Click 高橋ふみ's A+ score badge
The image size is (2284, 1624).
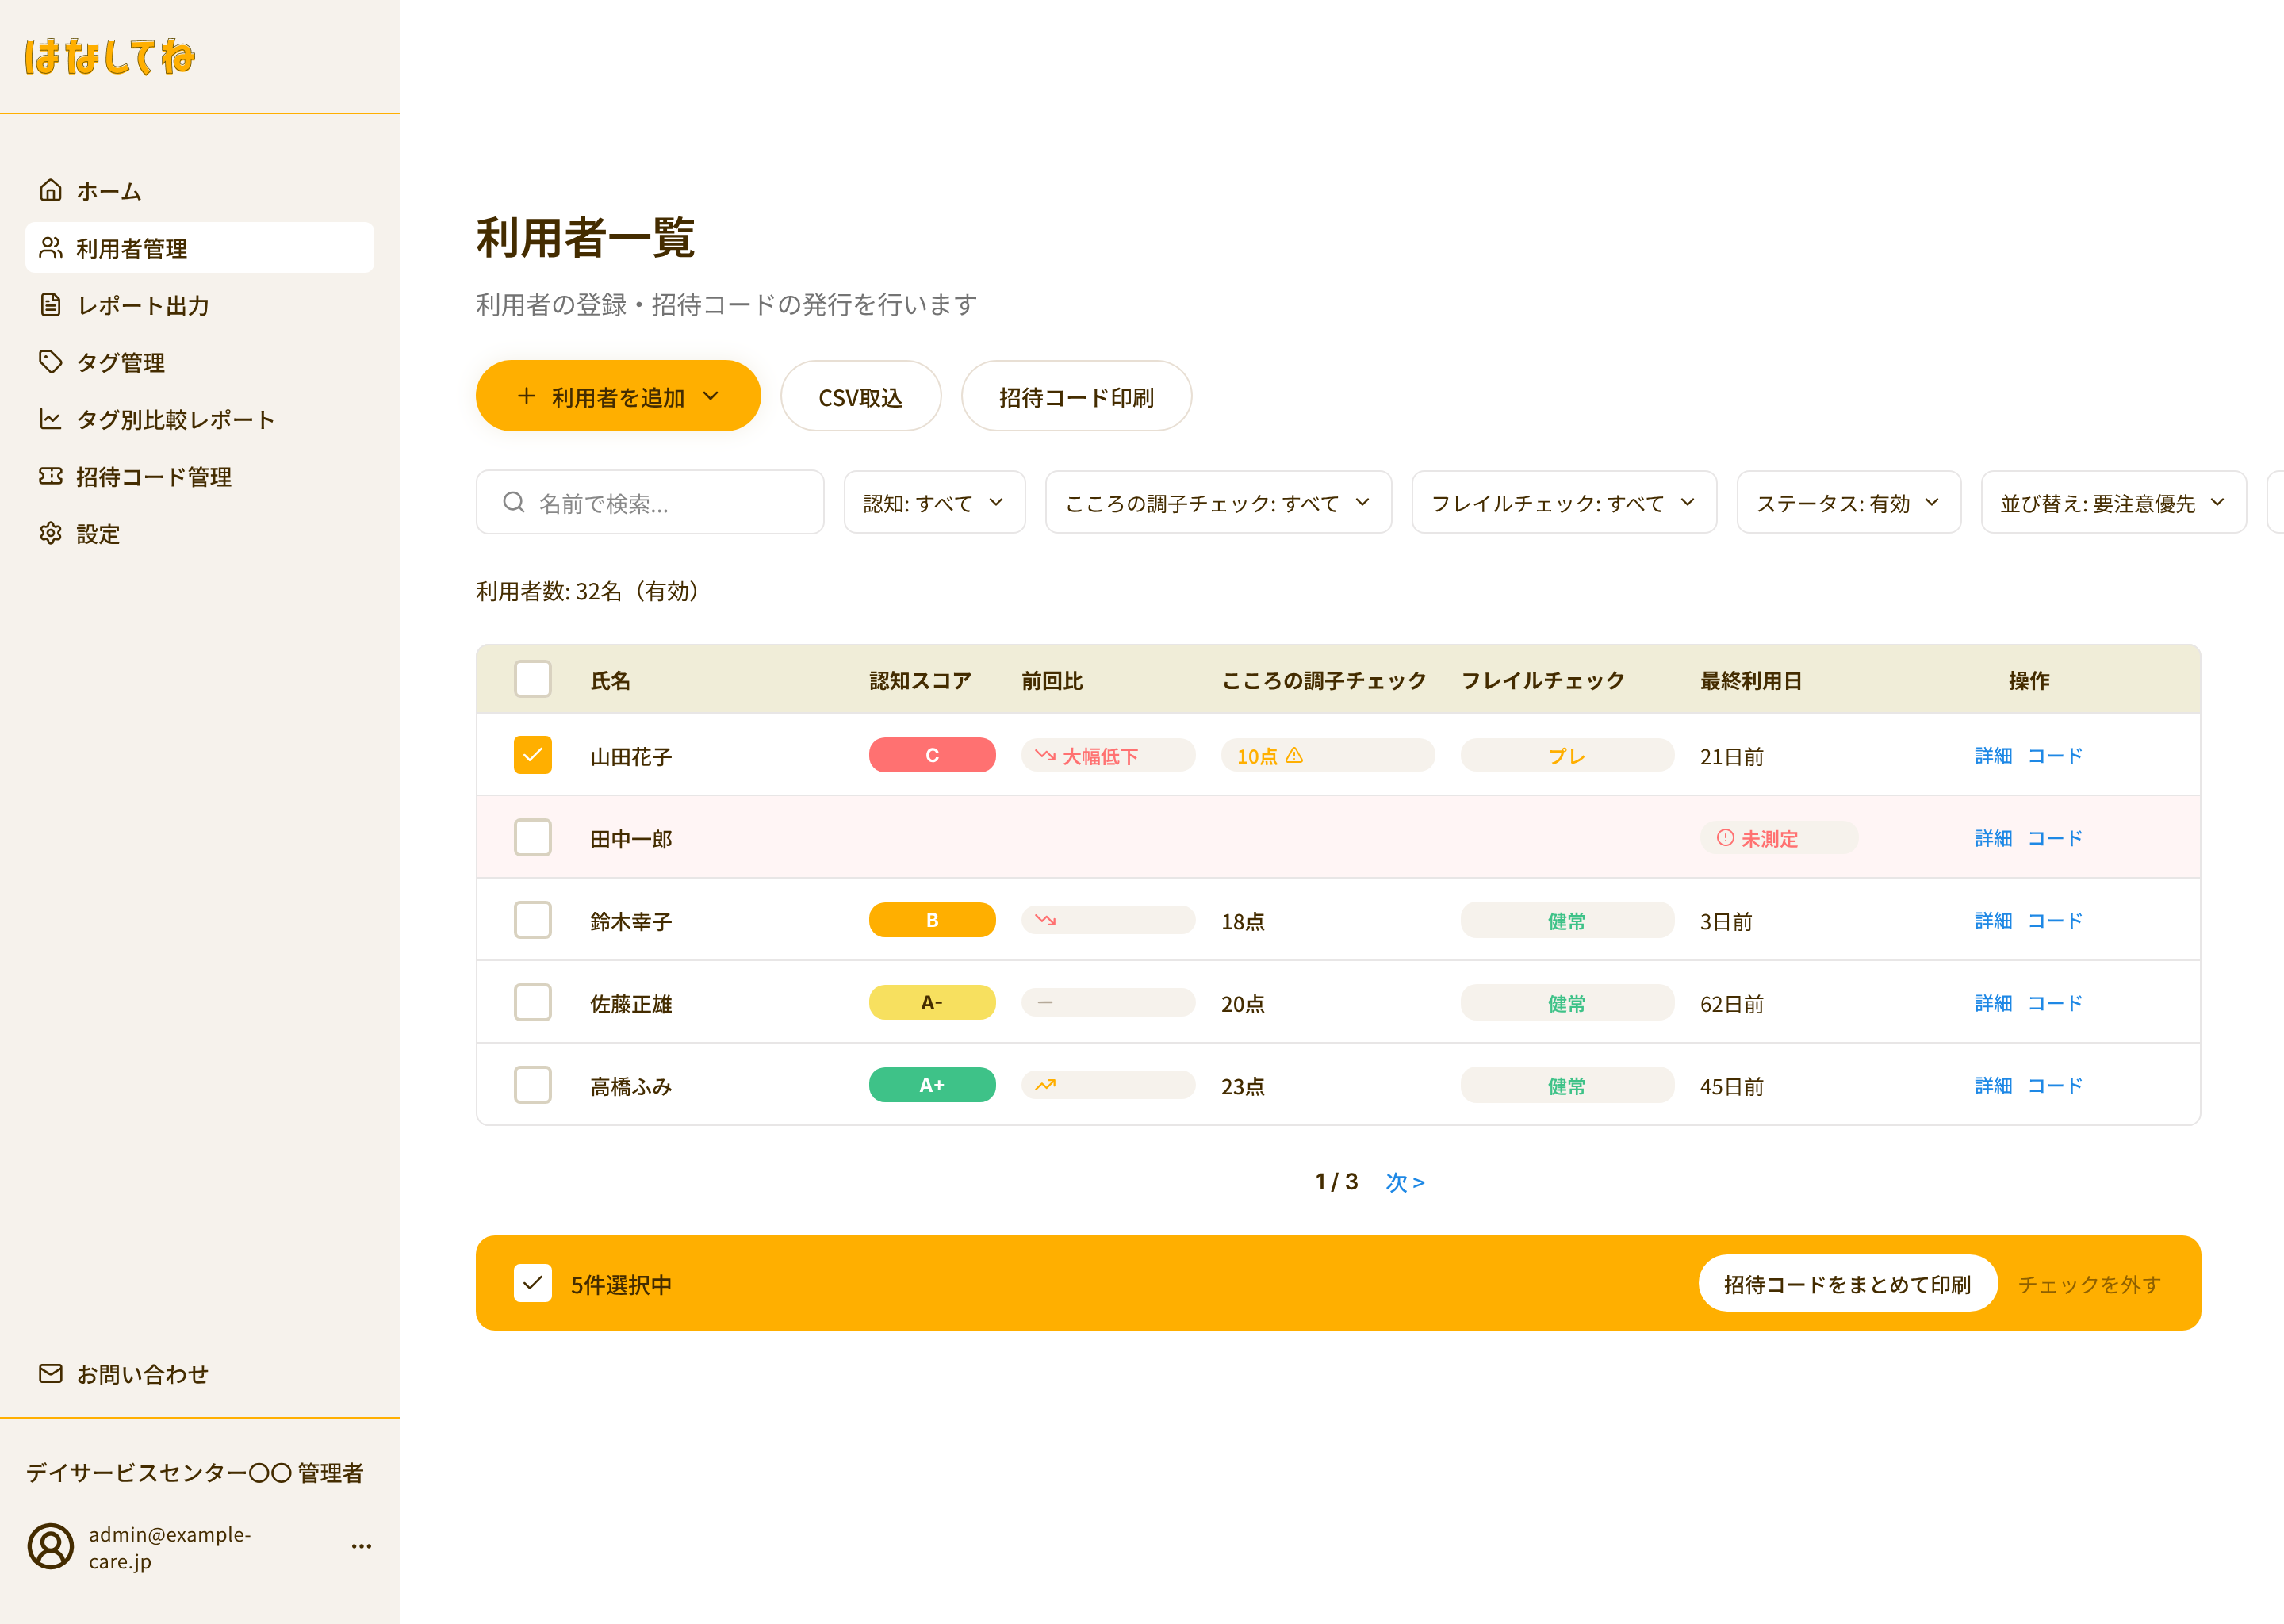click(931, 1085)
